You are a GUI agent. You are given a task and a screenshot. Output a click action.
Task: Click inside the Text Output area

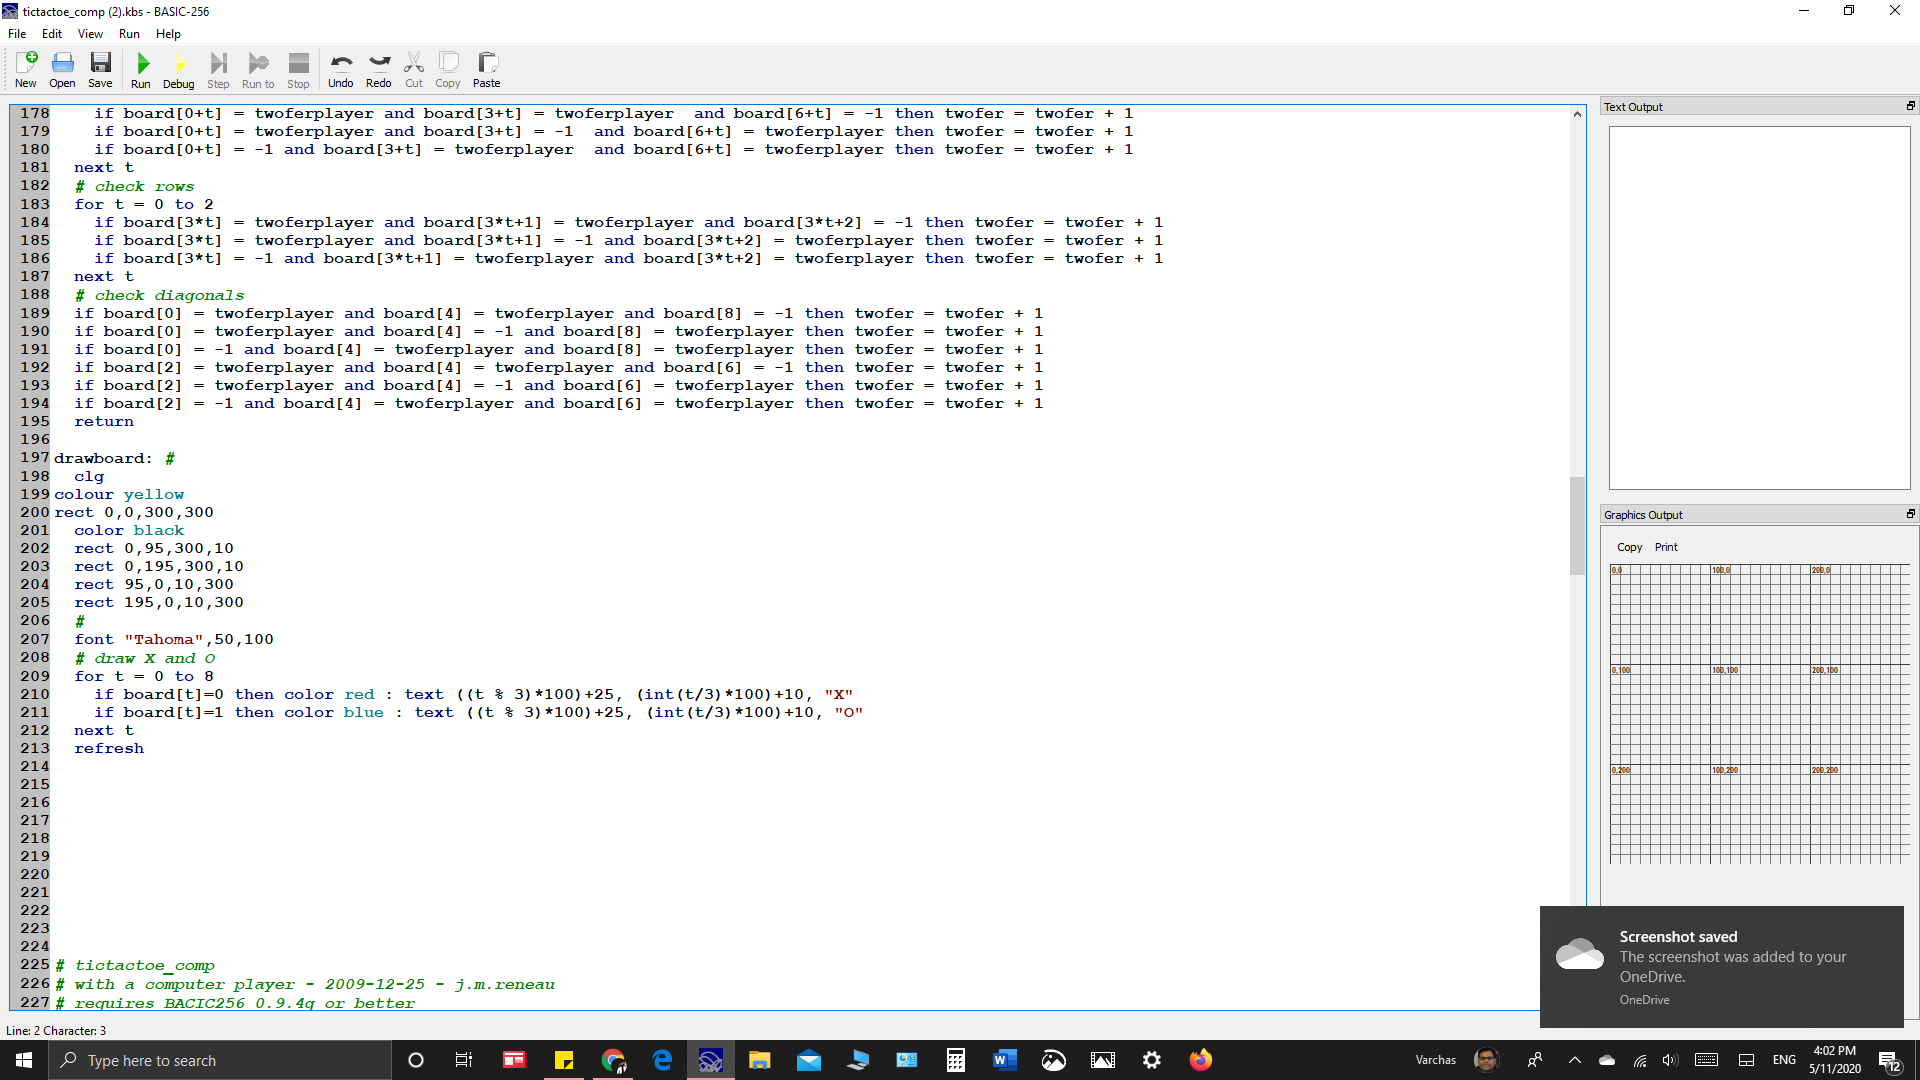[x=1759, y=307]
